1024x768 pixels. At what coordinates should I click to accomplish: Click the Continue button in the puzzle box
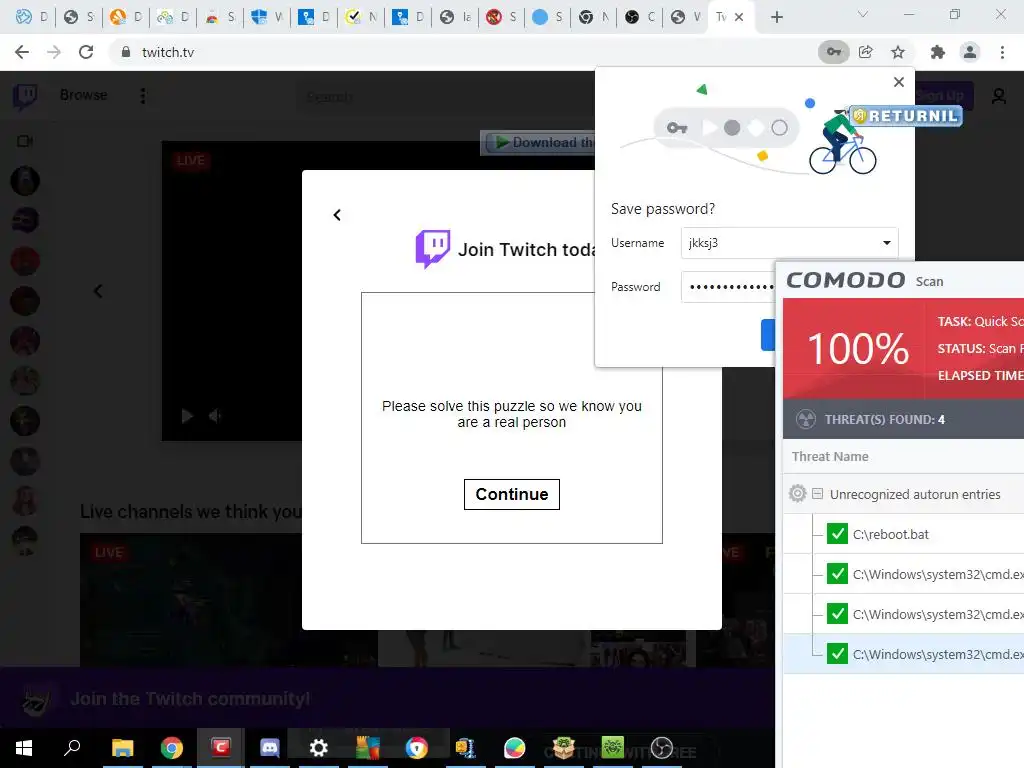point(511,494)
